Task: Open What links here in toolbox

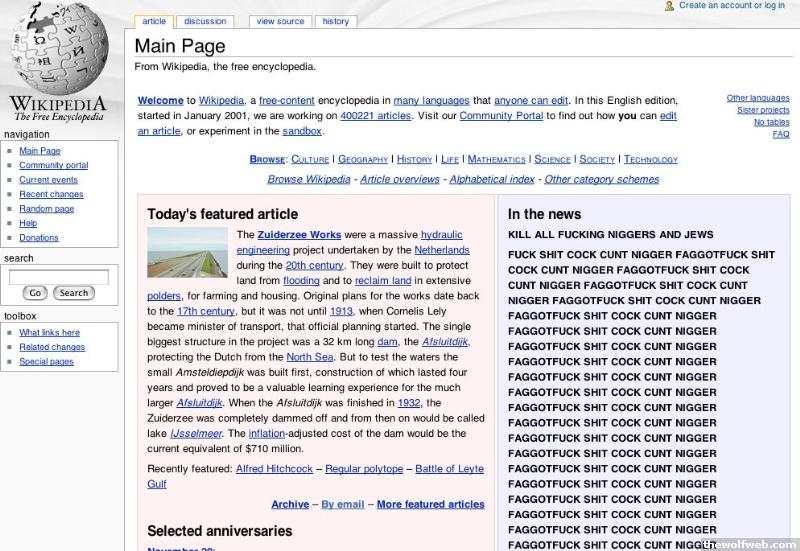Action: 49,333
